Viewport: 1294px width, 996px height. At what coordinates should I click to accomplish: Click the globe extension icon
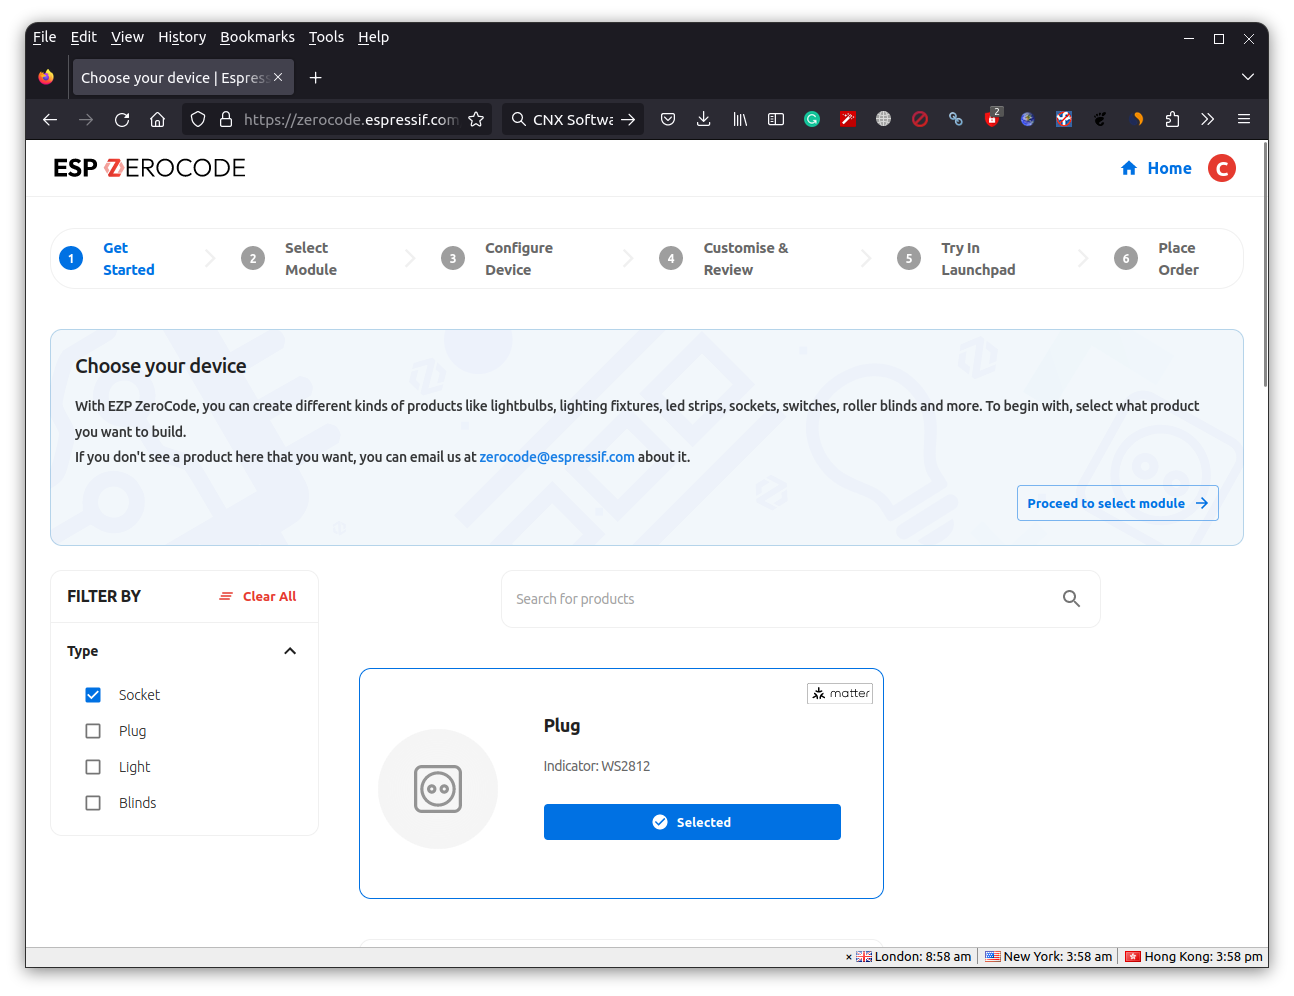884,119
